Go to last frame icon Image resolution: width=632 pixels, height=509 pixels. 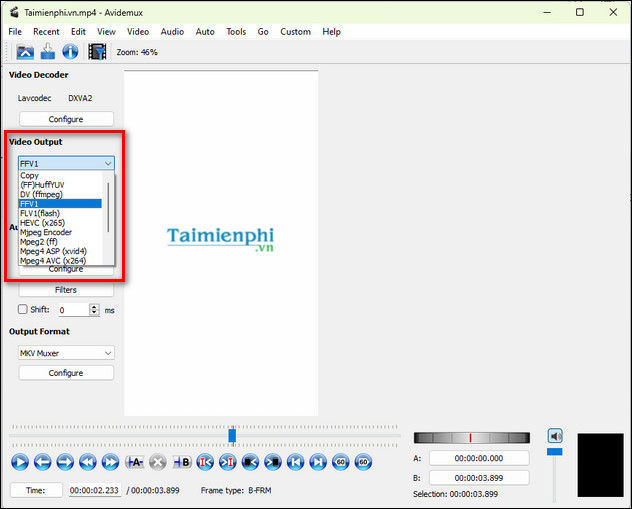(x=318, y=462)
